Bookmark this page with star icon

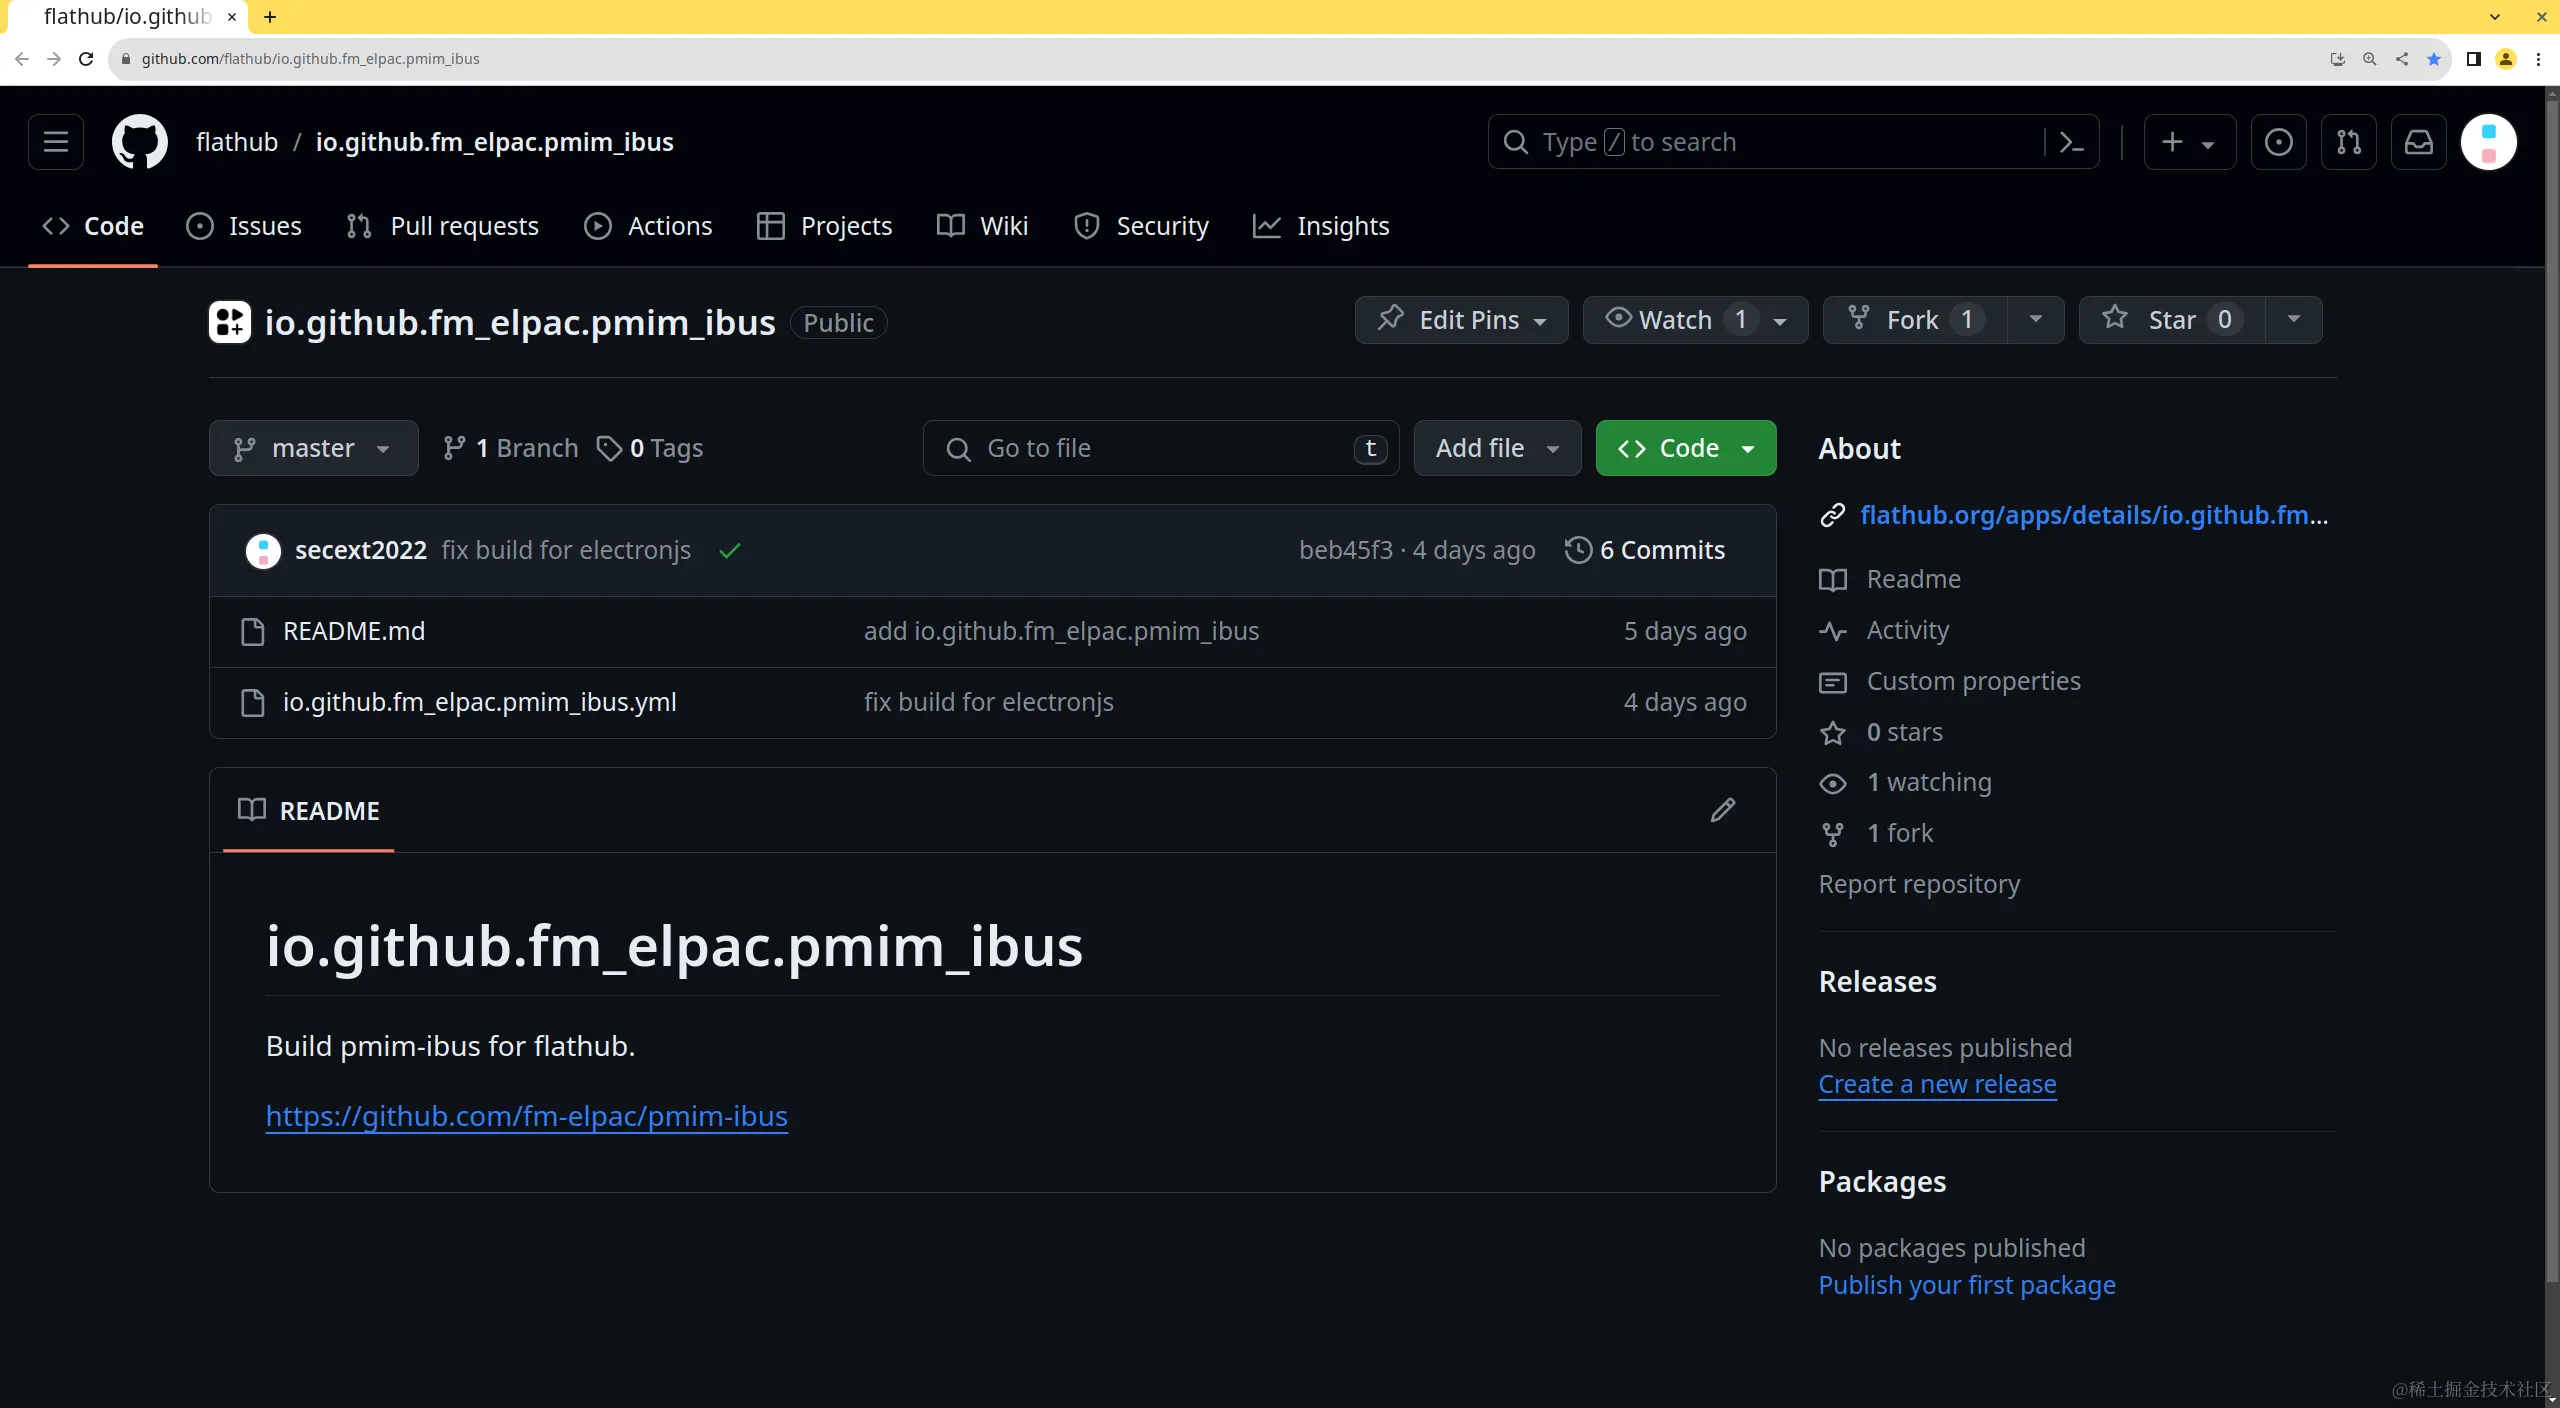2434,59
